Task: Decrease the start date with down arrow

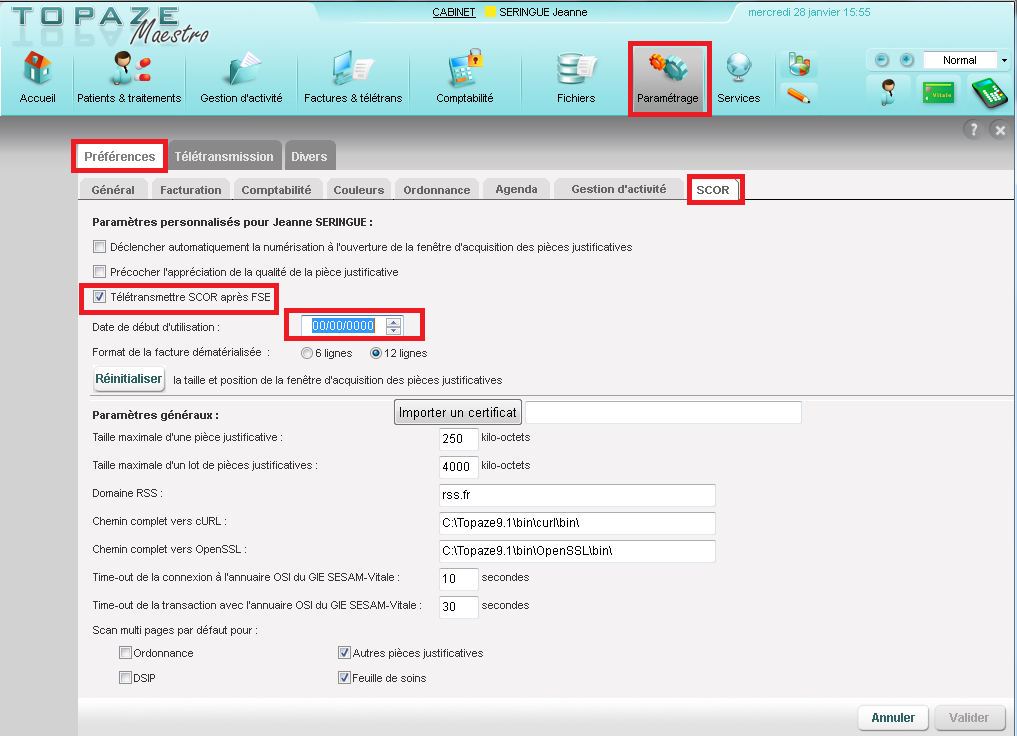Action: click(394, 330)
